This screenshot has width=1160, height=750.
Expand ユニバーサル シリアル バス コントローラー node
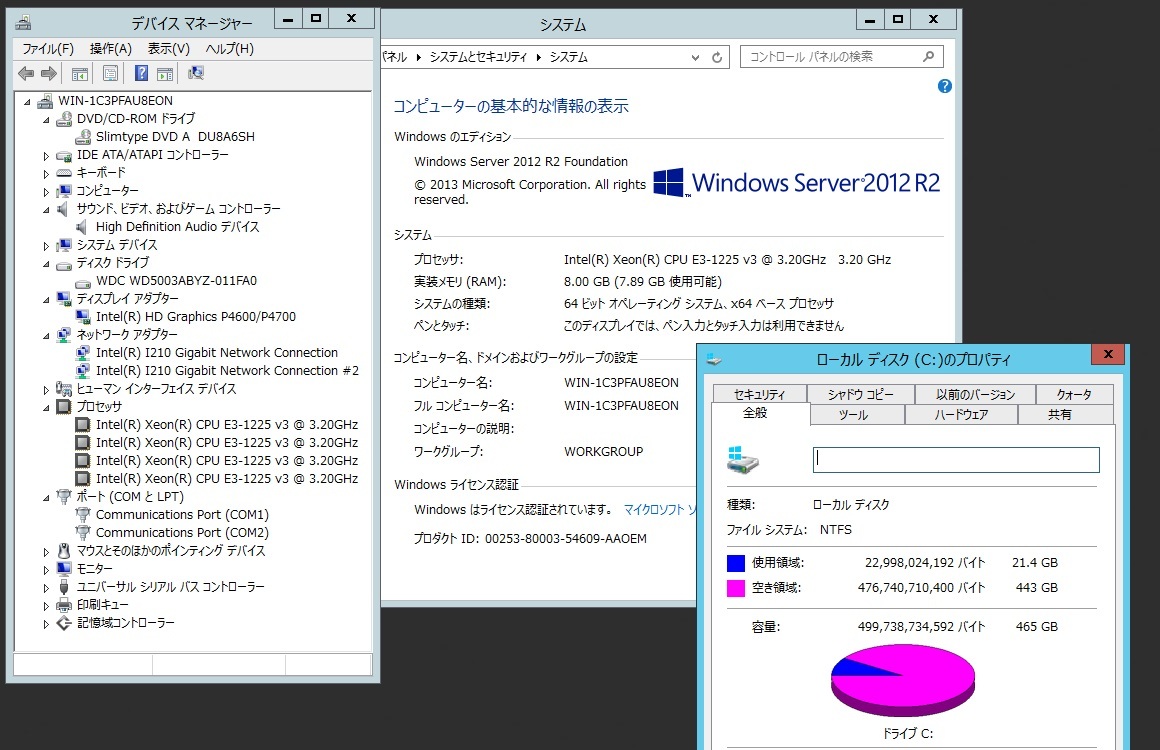[x=46, y=588]
